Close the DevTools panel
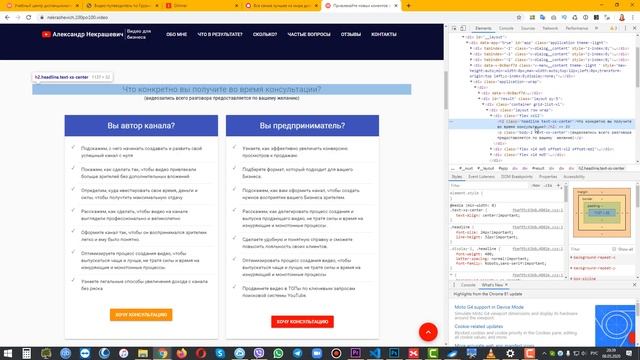Viewport: 640px width, 360px height. [634, 28]
